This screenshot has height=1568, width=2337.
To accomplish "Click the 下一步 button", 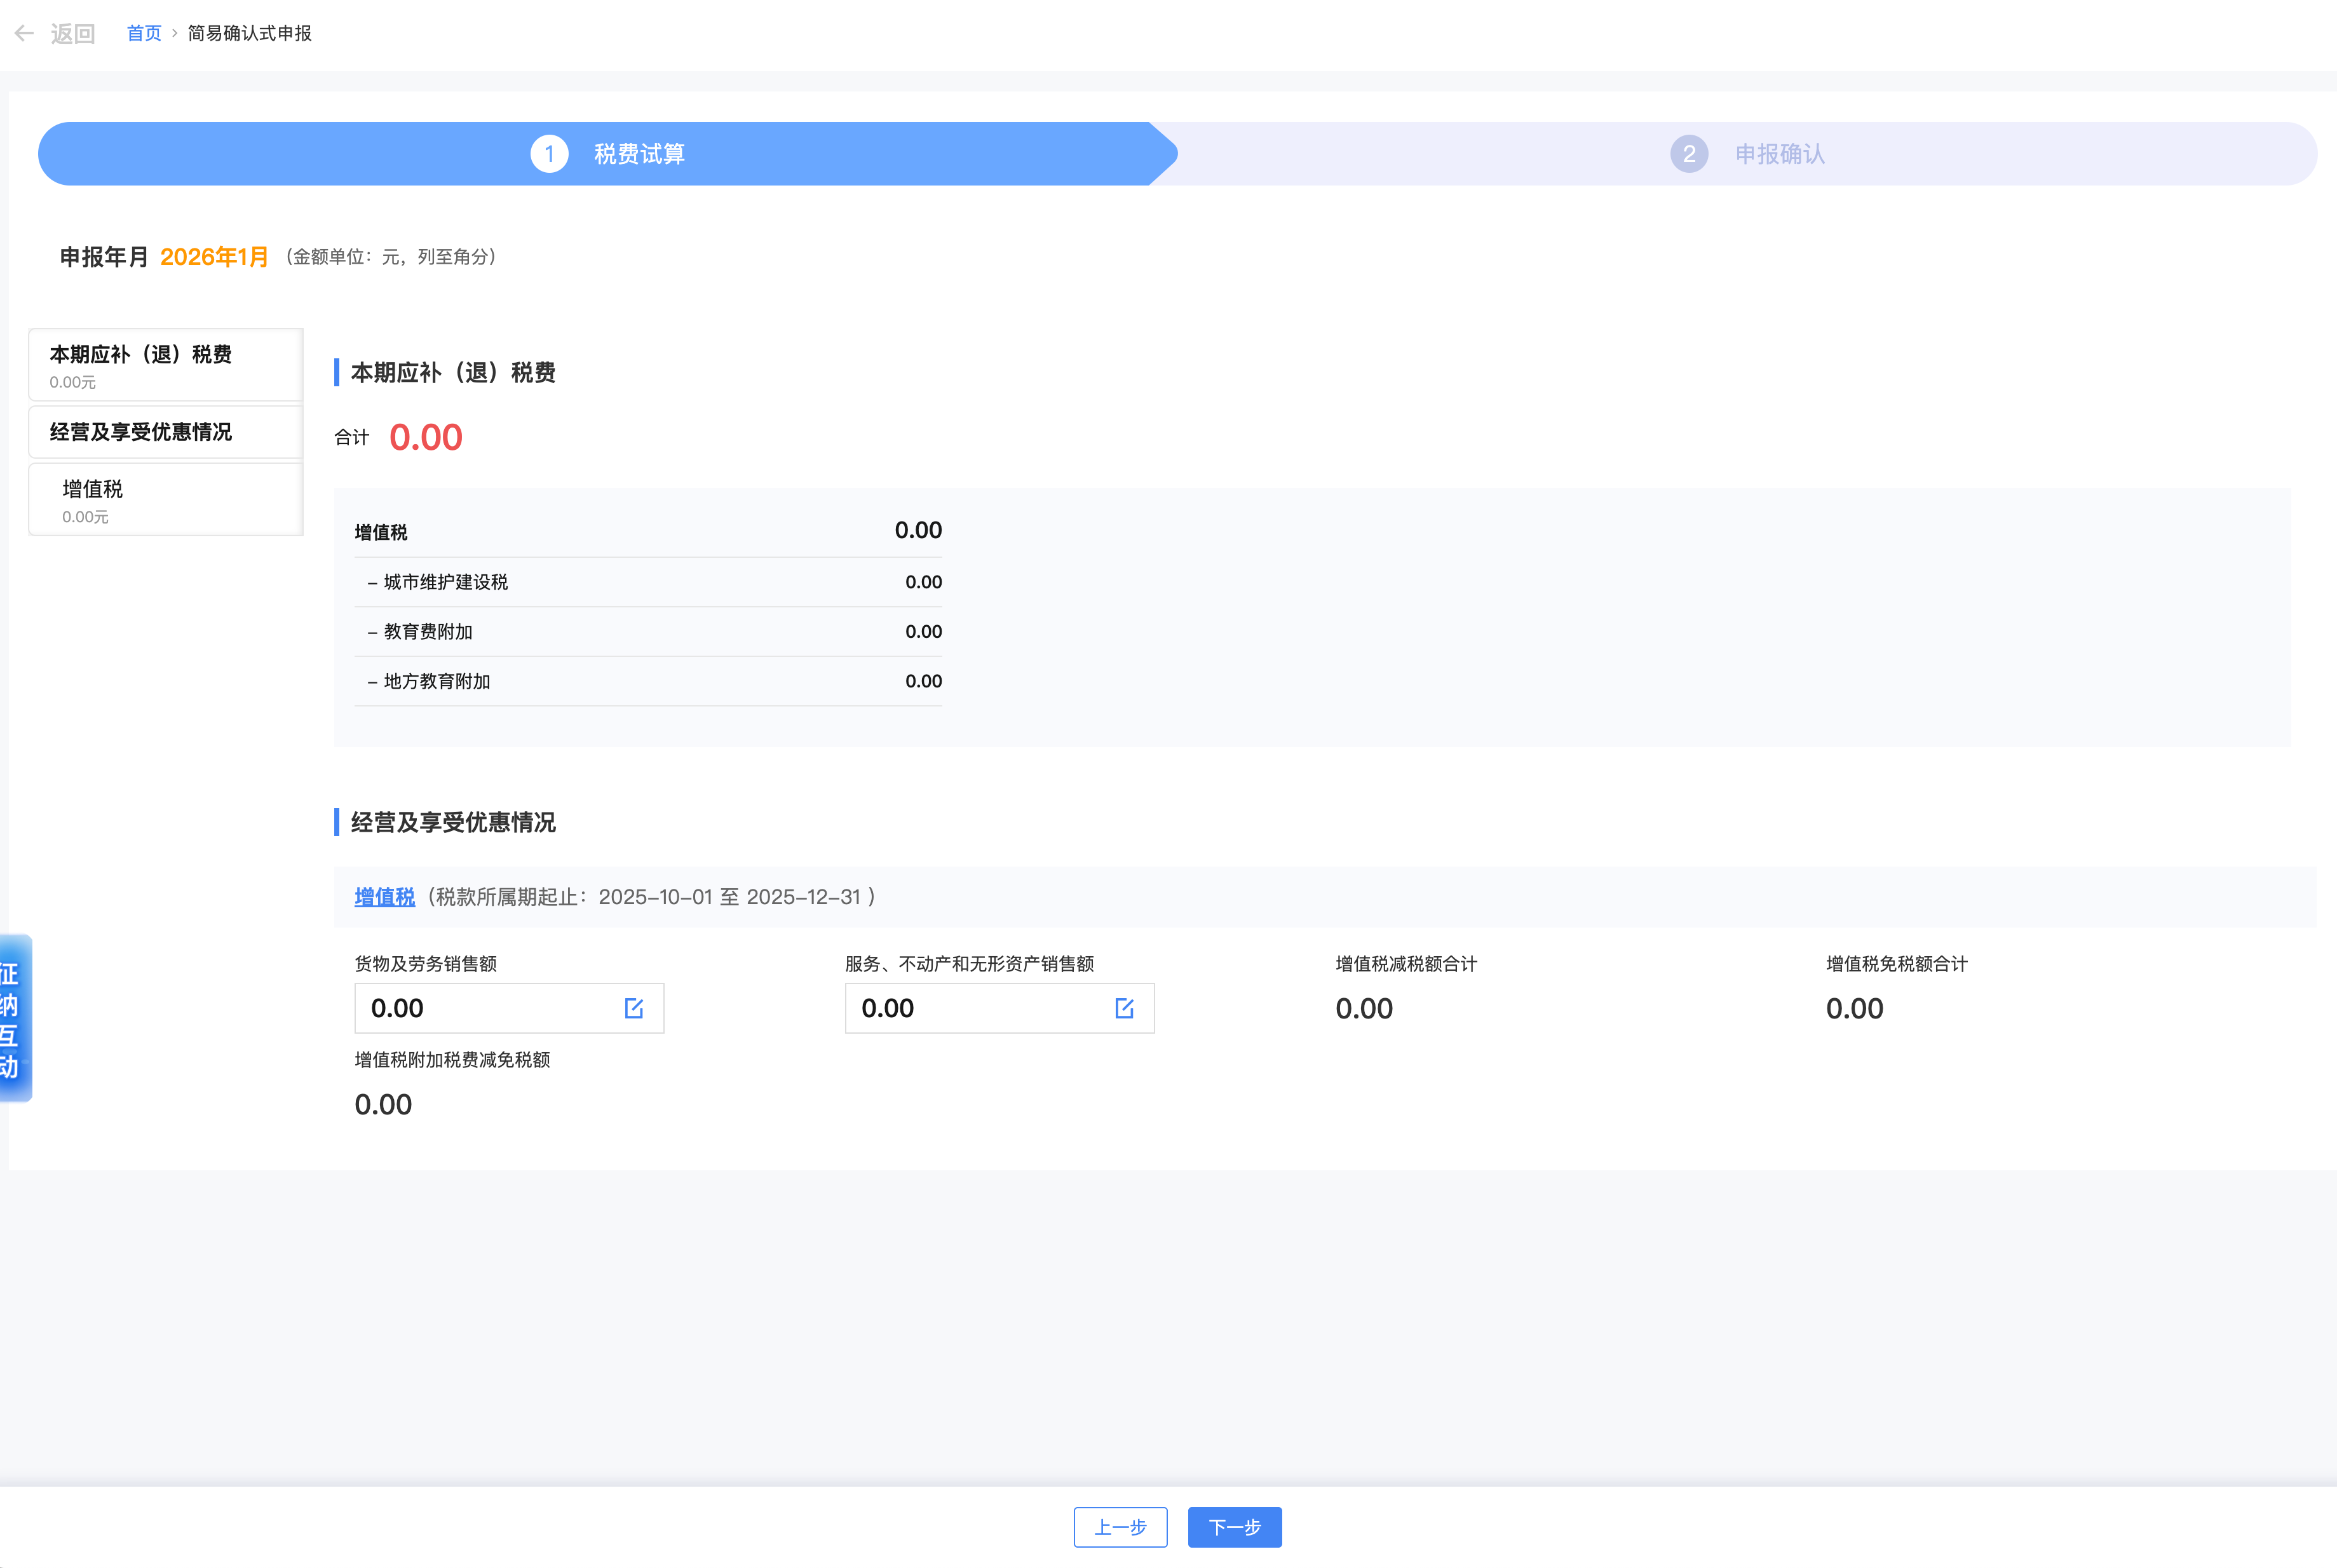I will 1234,1527.
